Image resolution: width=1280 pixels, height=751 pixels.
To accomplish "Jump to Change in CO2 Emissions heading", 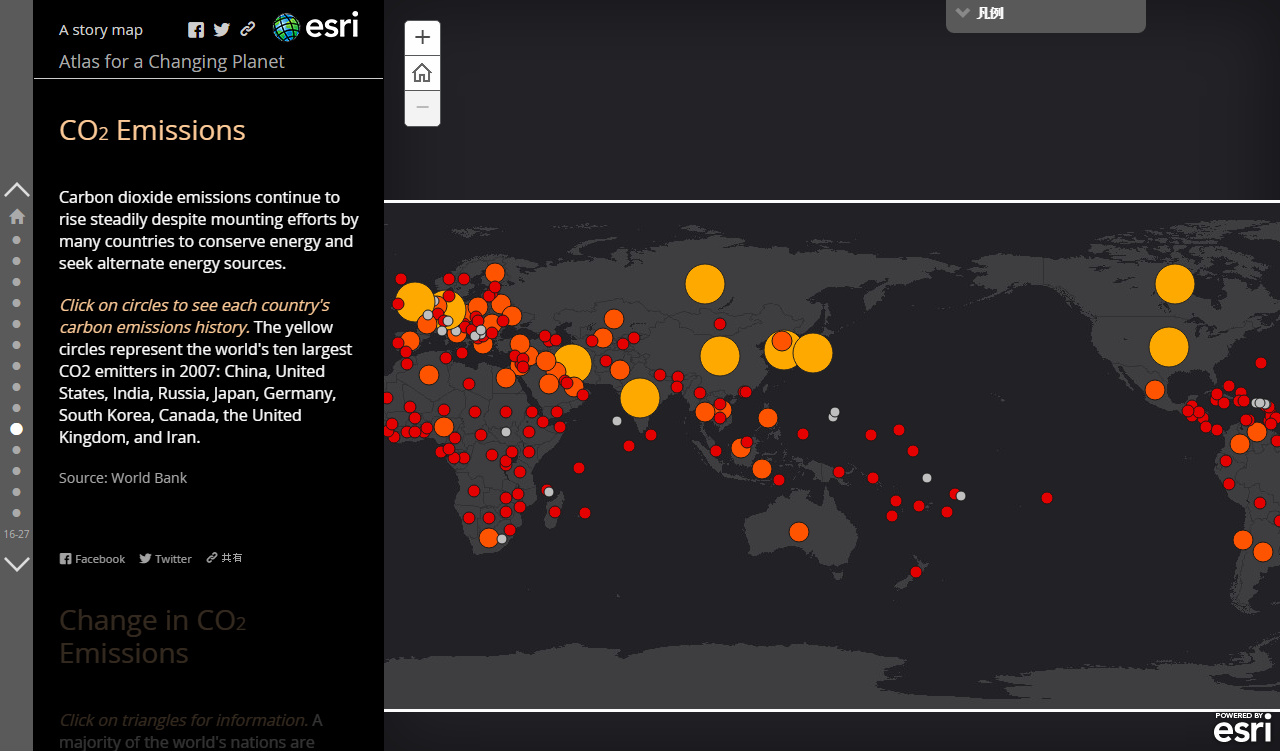I will pos(152,636).
